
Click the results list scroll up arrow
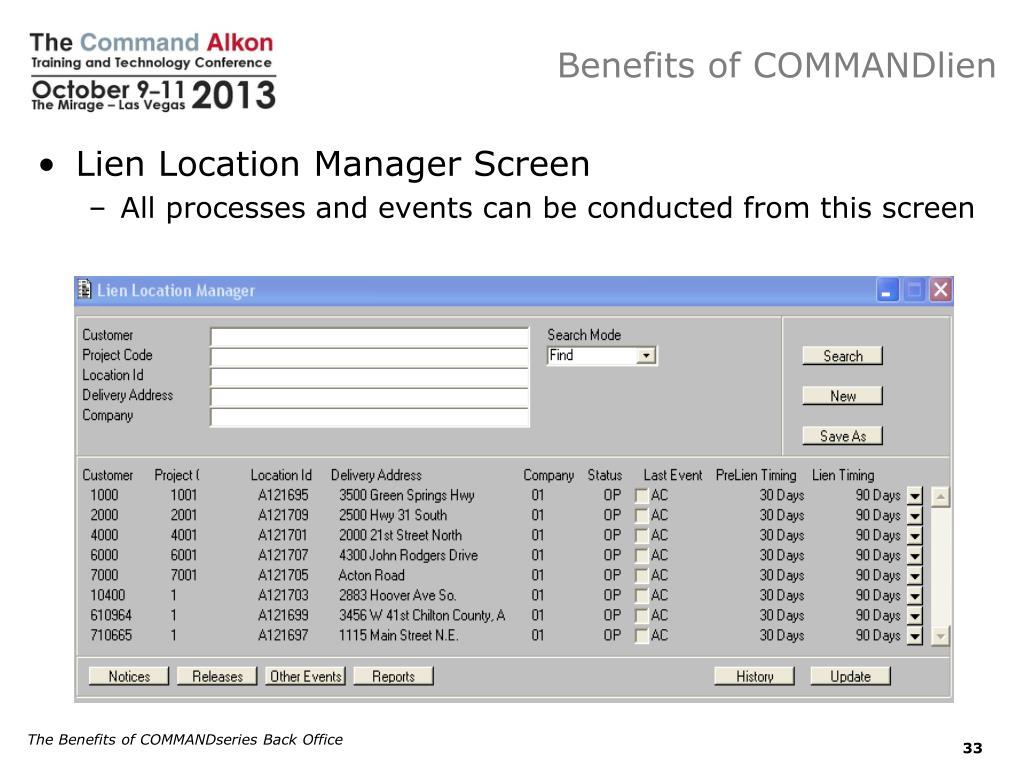[940, 497]
